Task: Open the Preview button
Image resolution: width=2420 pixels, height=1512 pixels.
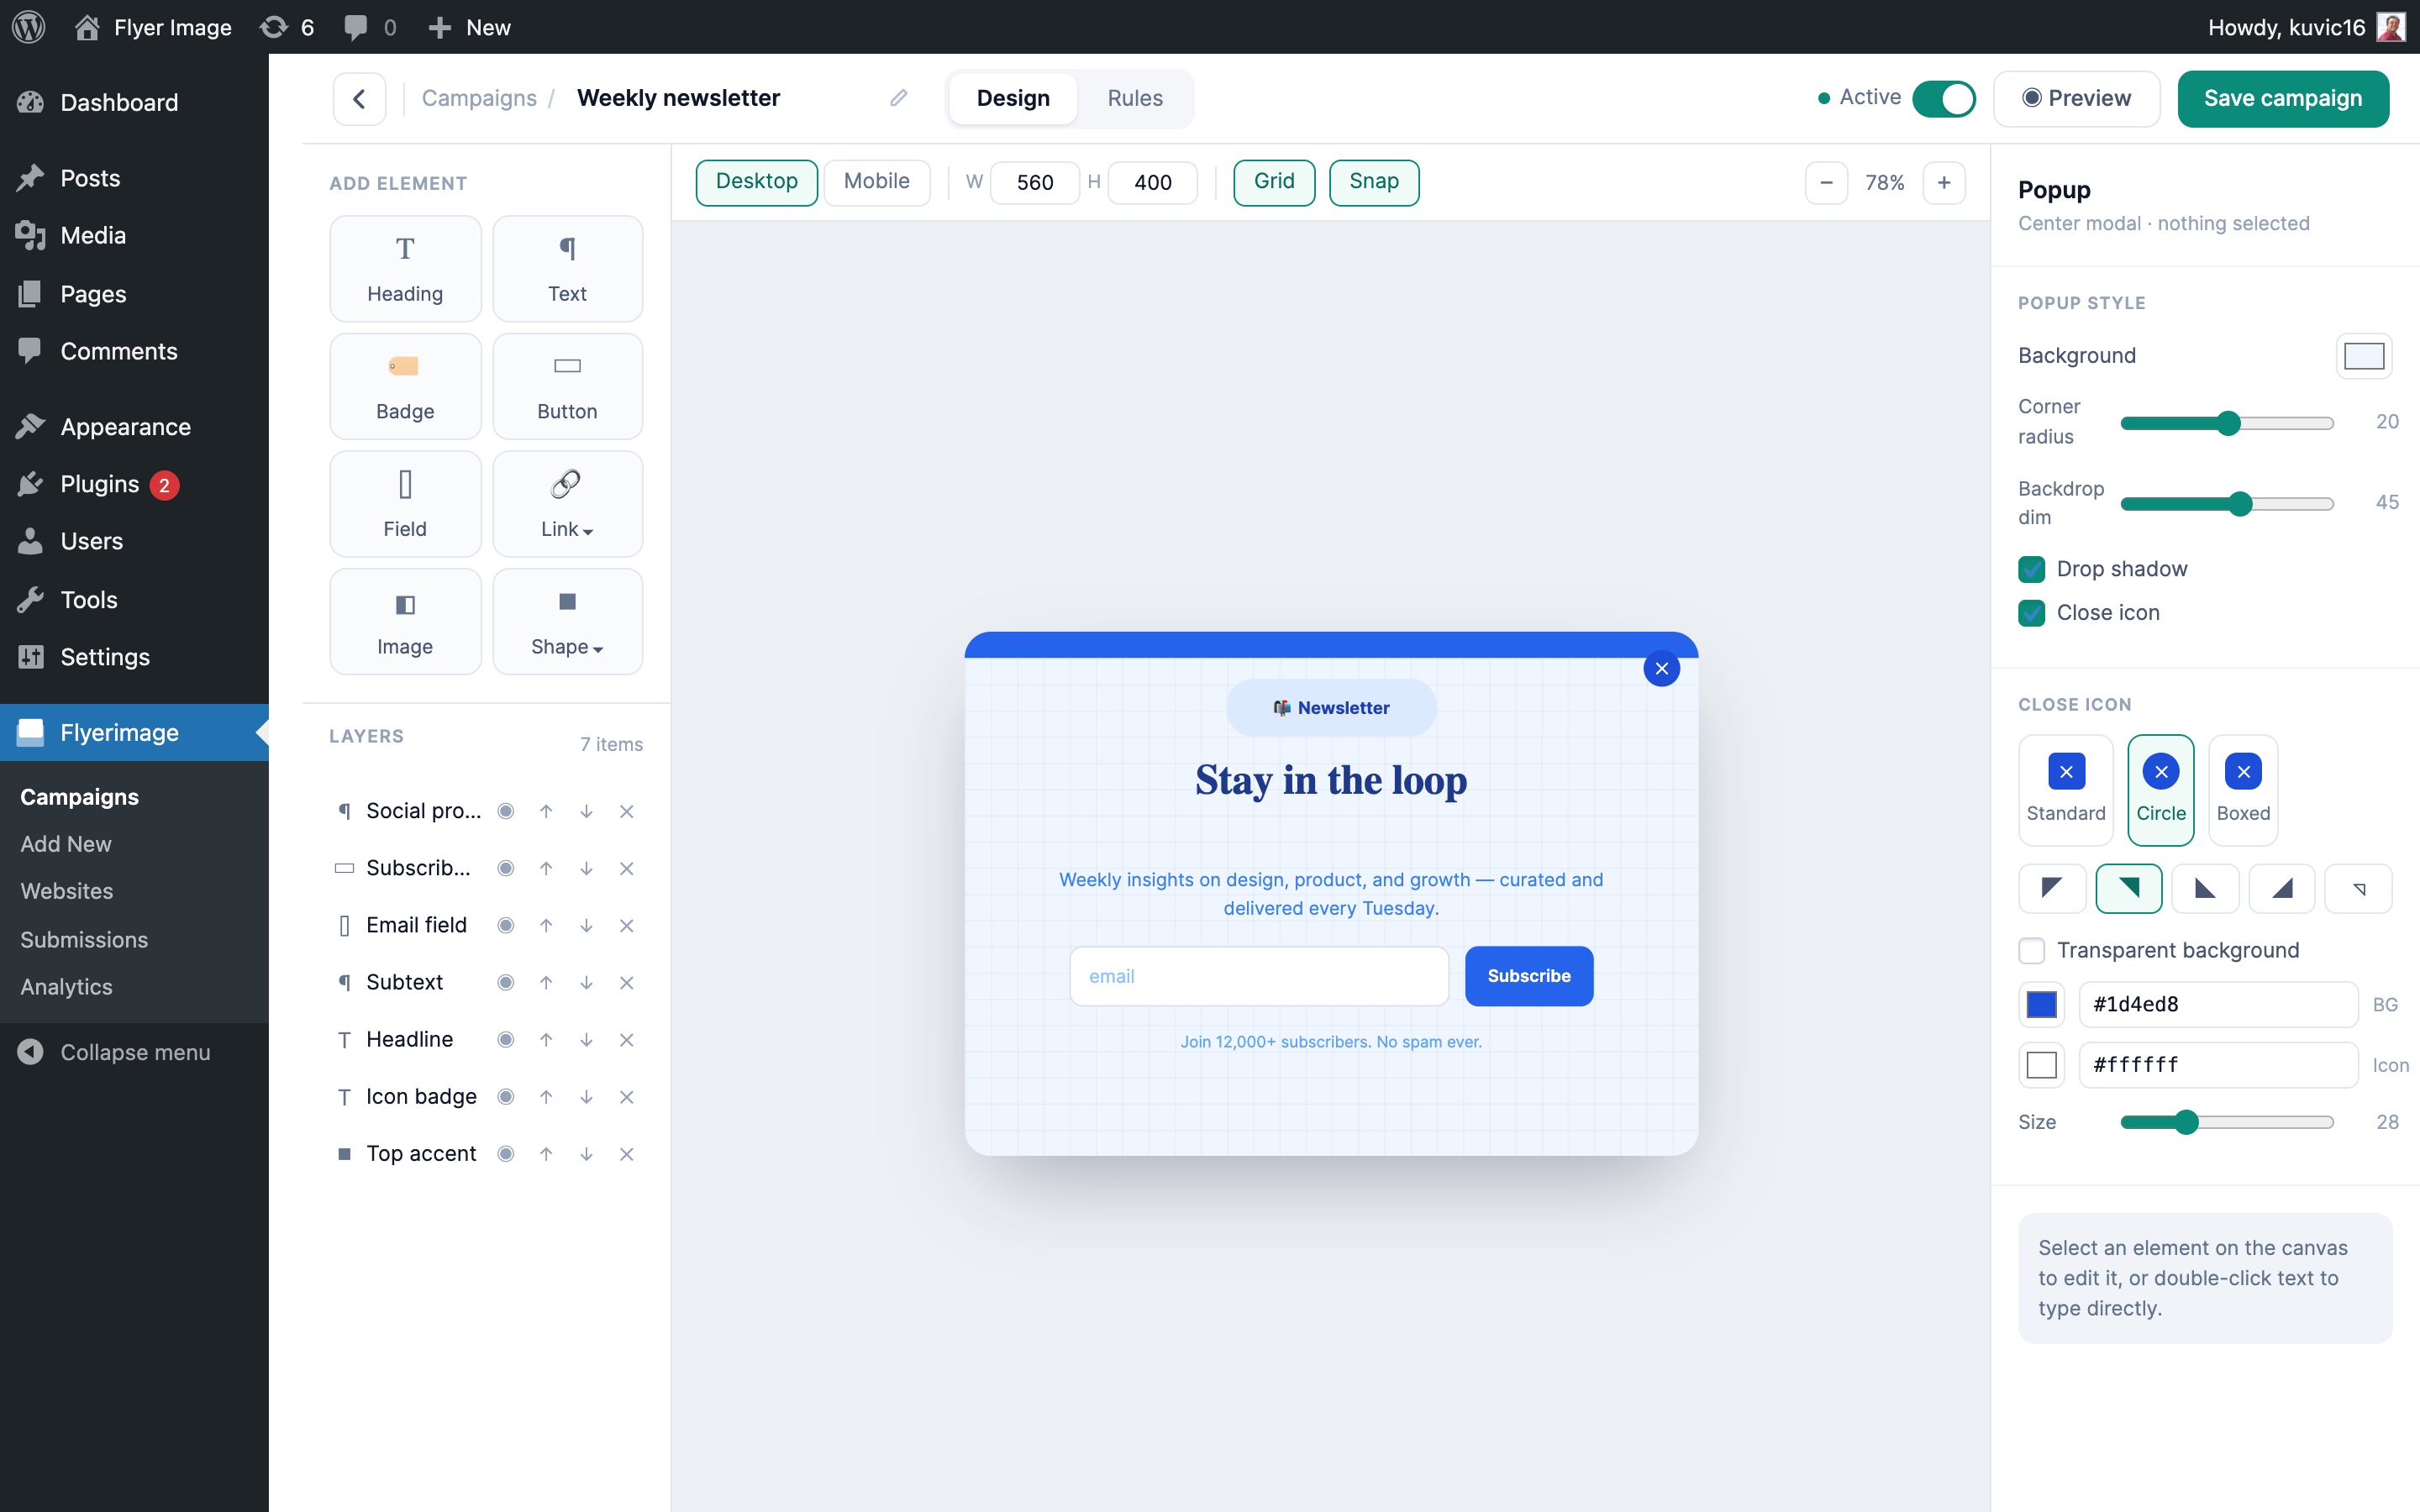Action: coord(2076,98)
